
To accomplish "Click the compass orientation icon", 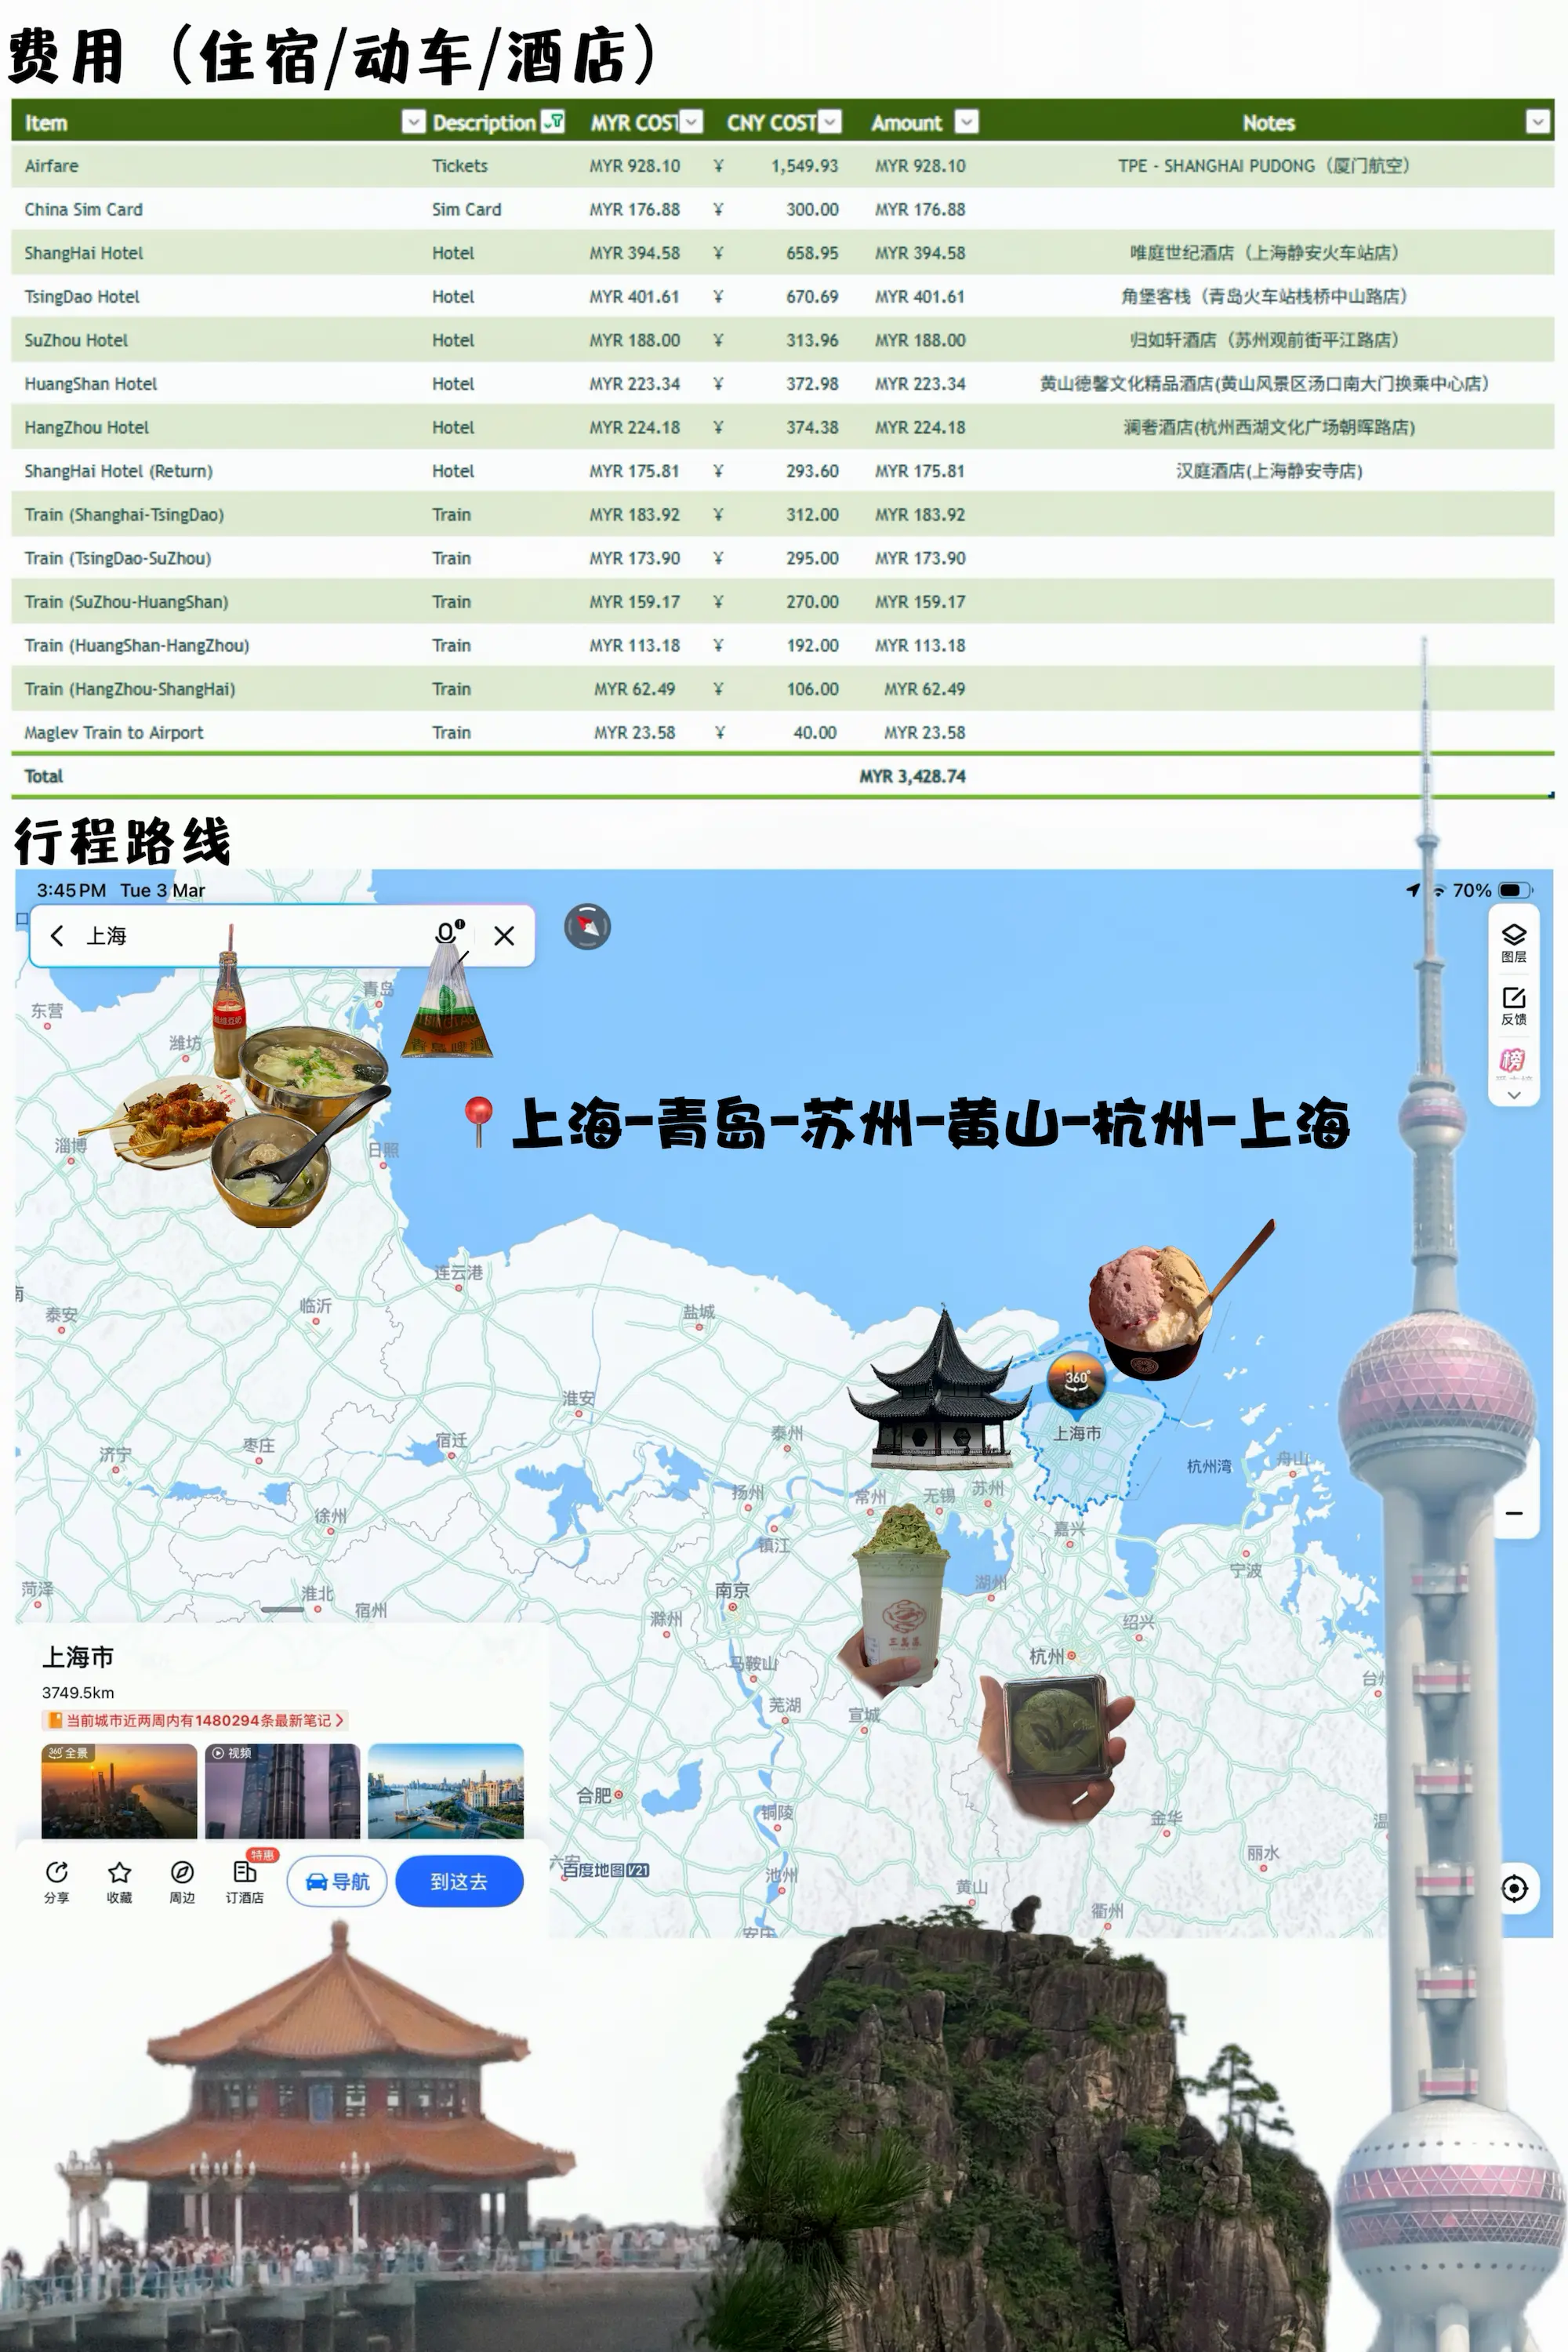I will coord(587,927).
